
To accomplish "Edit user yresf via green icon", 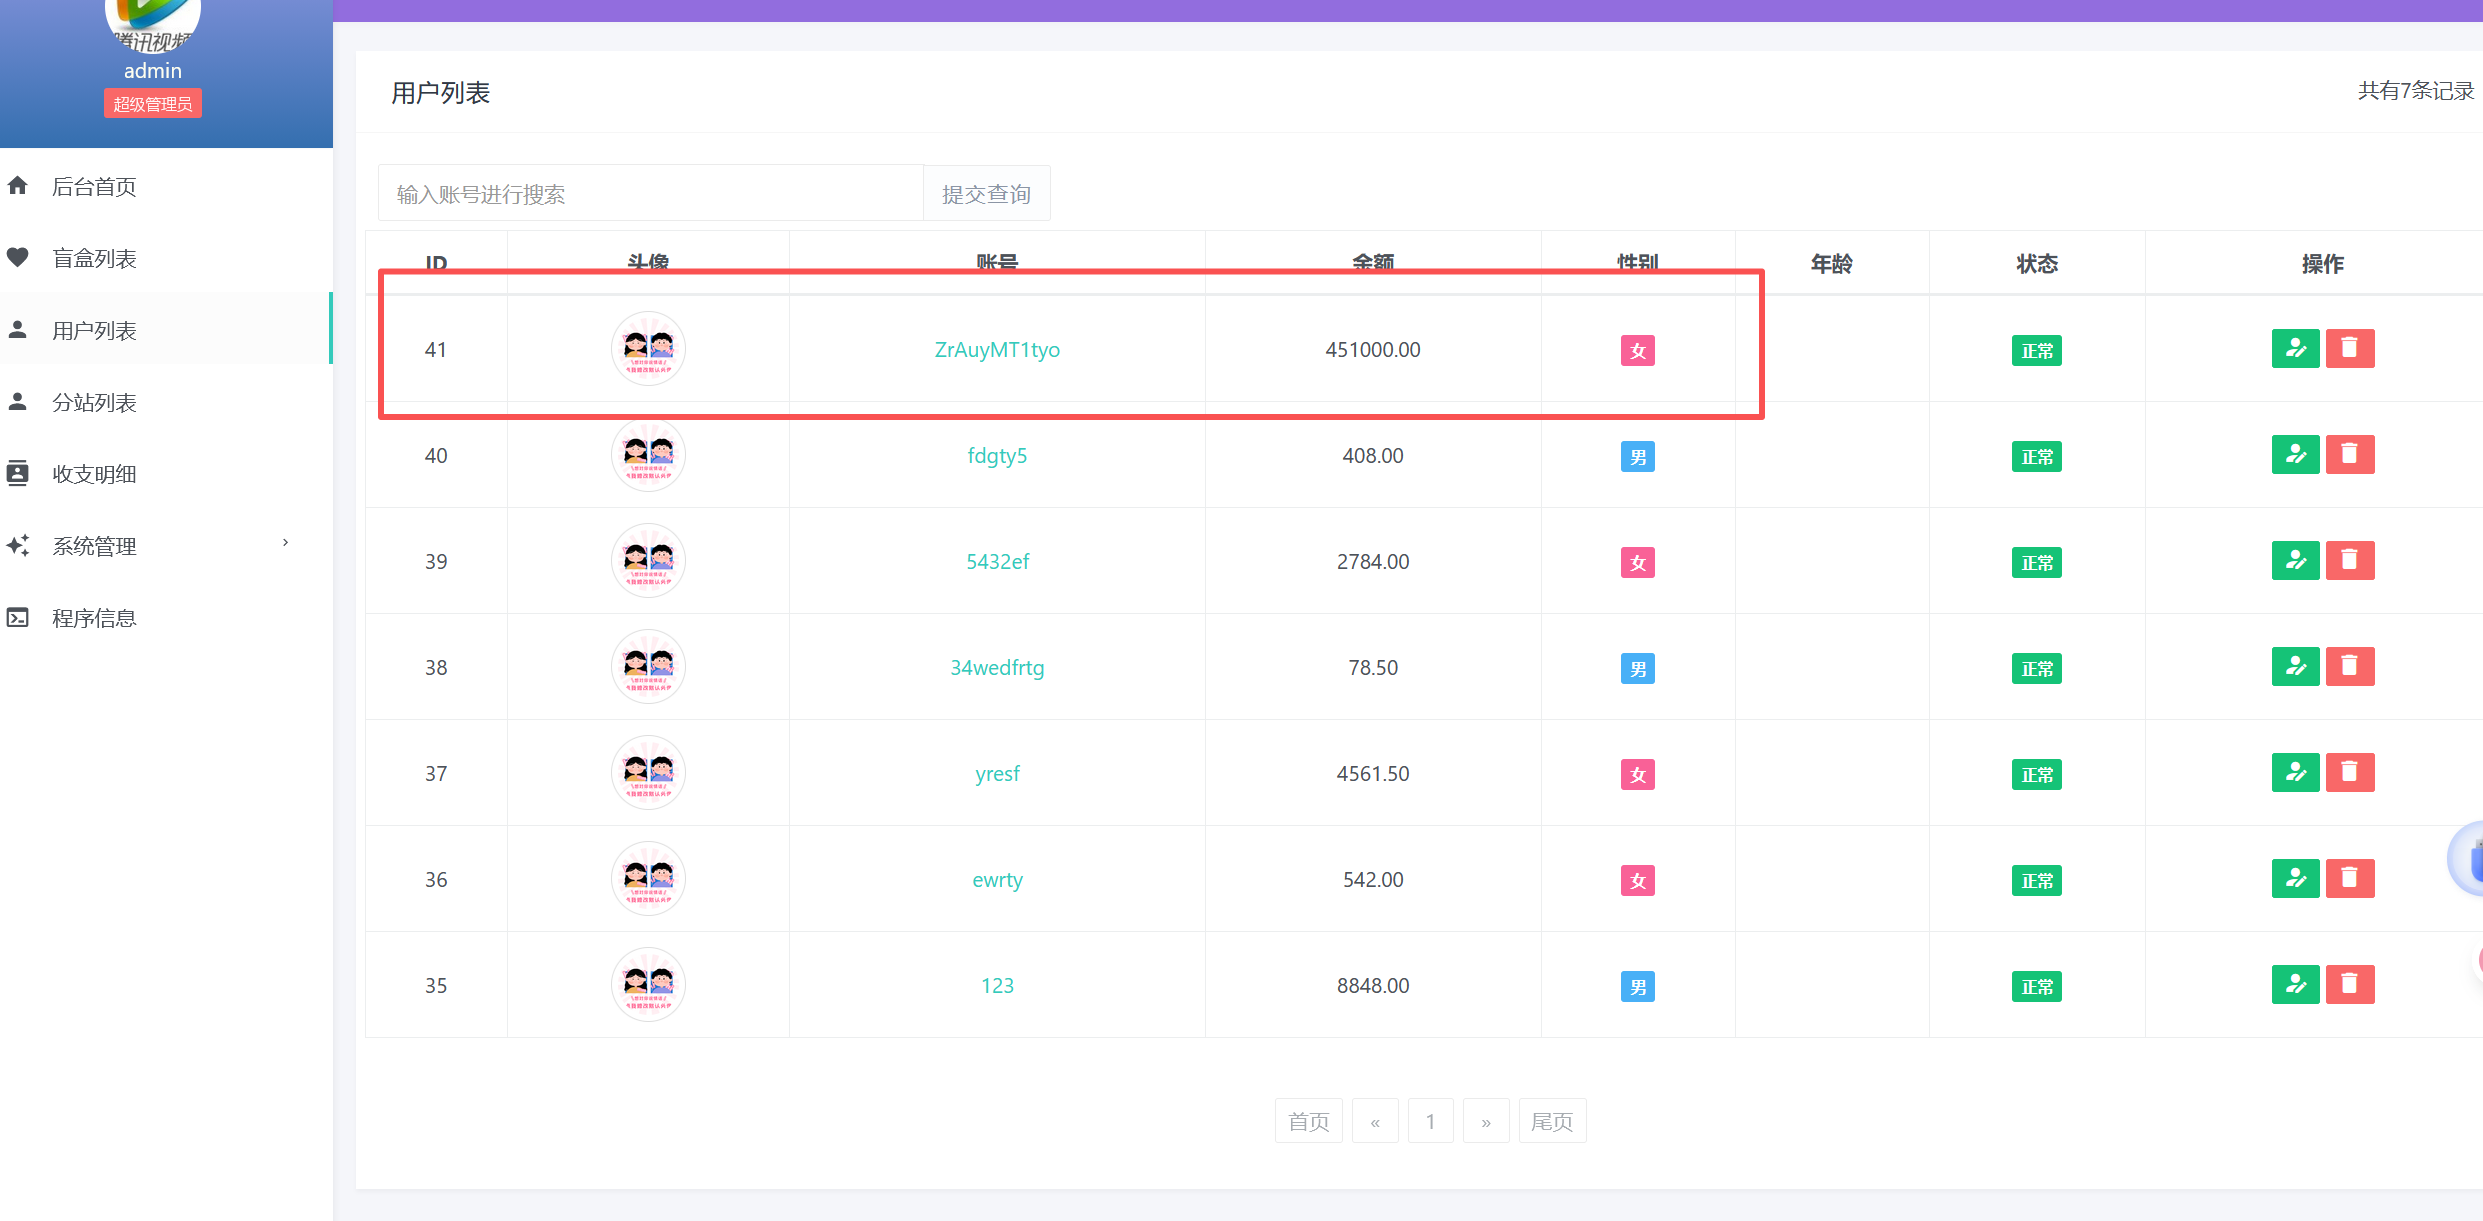I will point(2295,773).
